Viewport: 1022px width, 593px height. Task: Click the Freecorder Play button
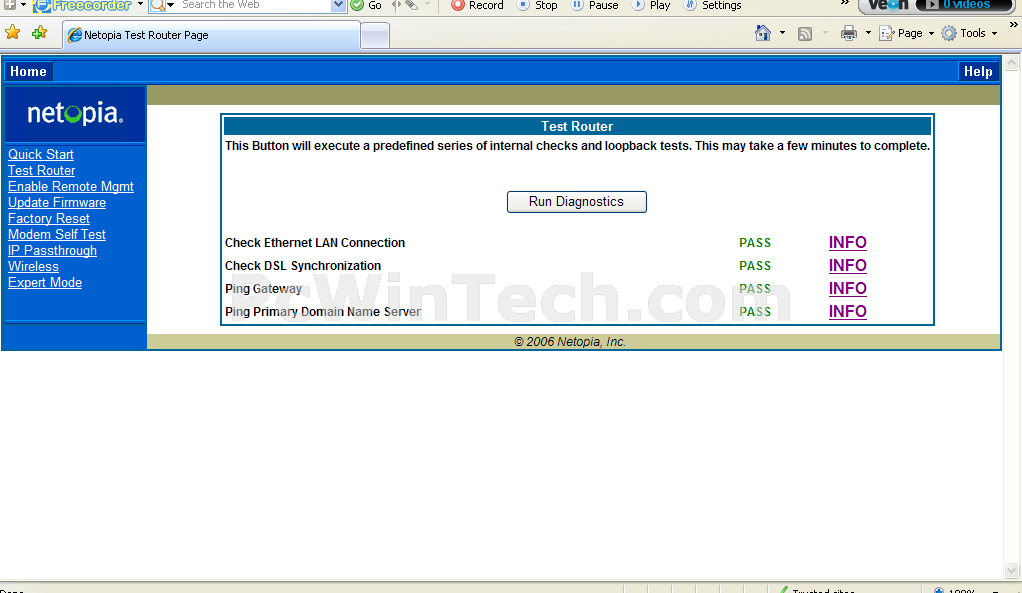tap(651, 5)
